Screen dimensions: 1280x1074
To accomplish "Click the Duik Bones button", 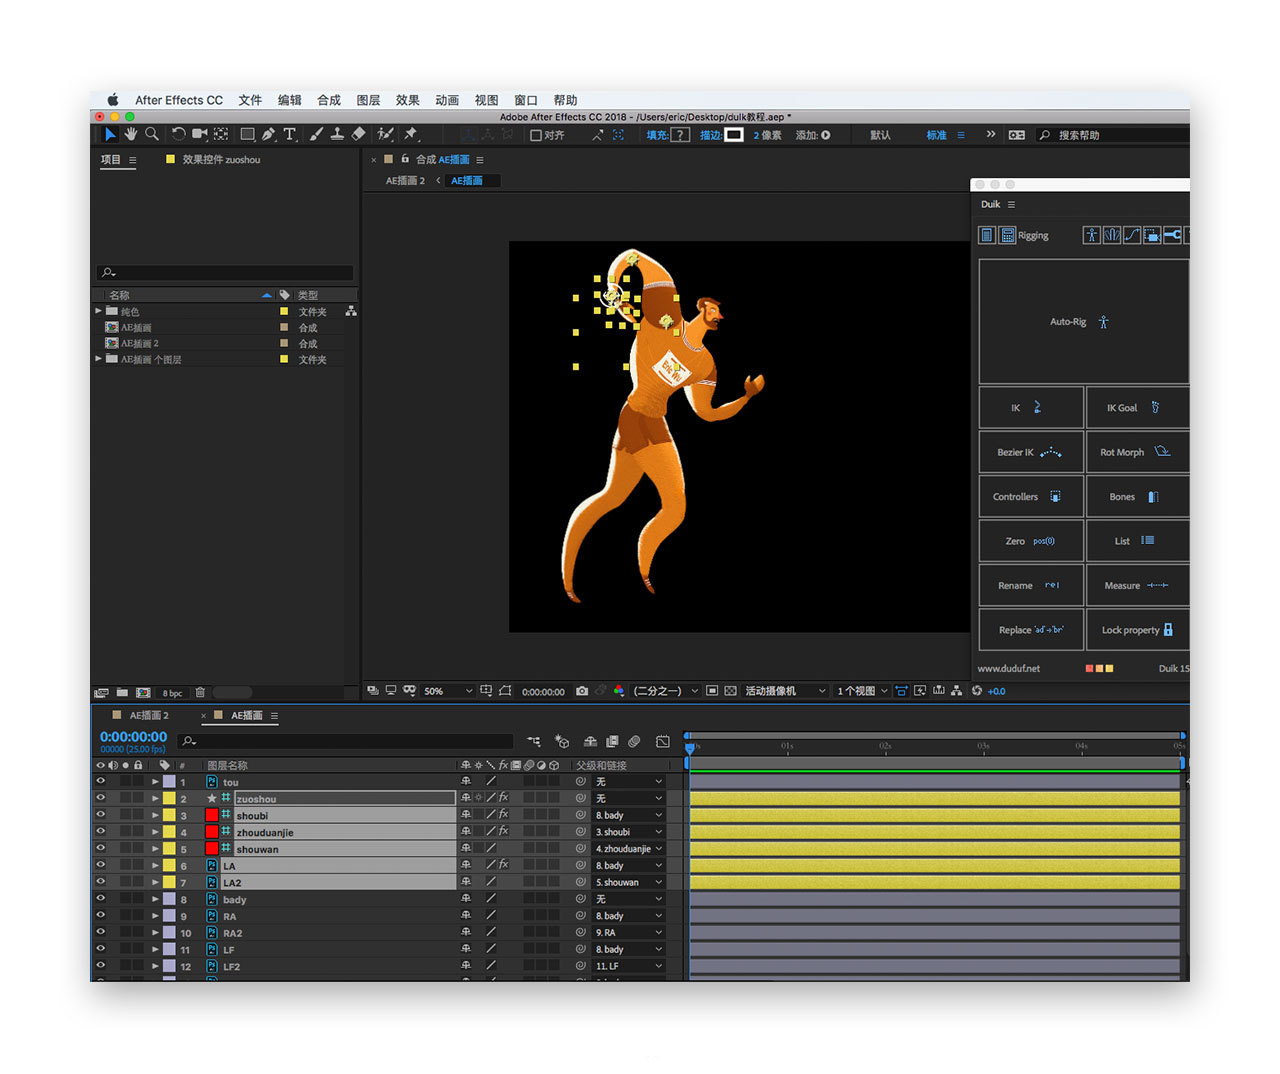I will click(1137, 497).
